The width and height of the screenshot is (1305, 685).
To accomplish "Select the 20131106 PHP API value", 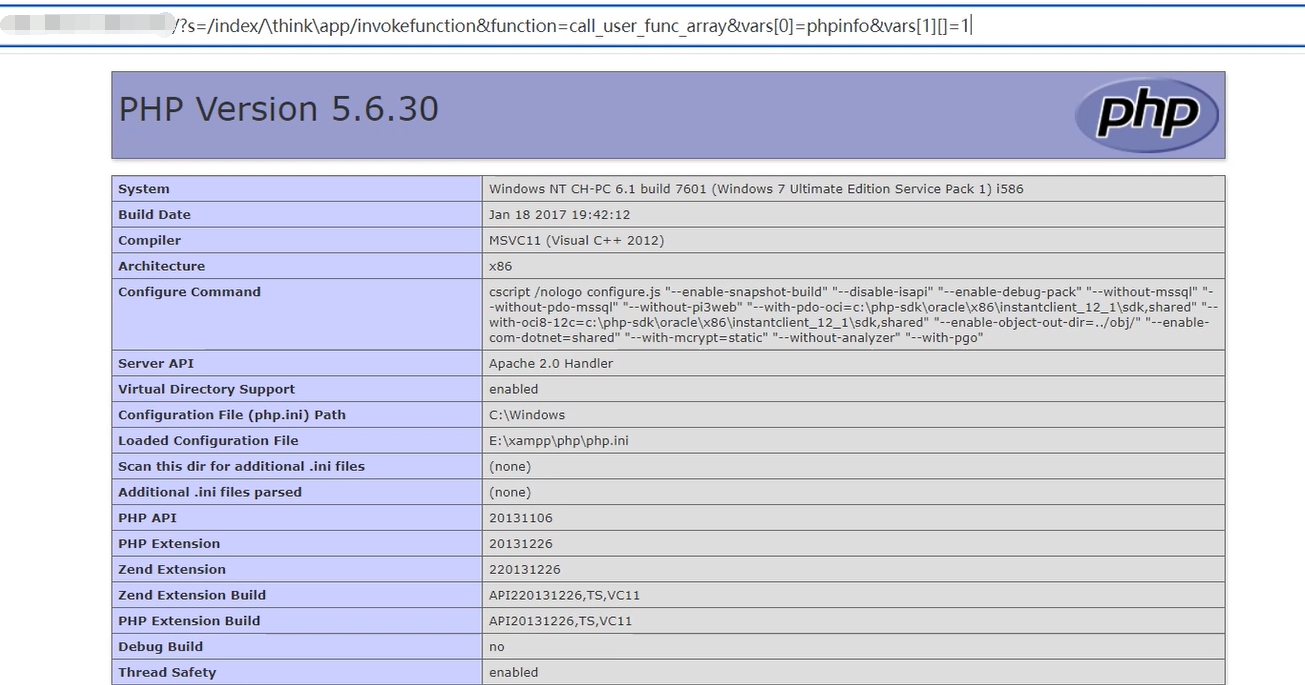I will point(521,518).
